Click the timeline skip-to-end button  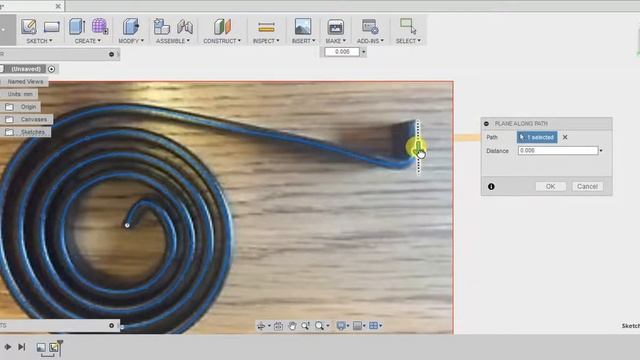[x=22, y=347]
